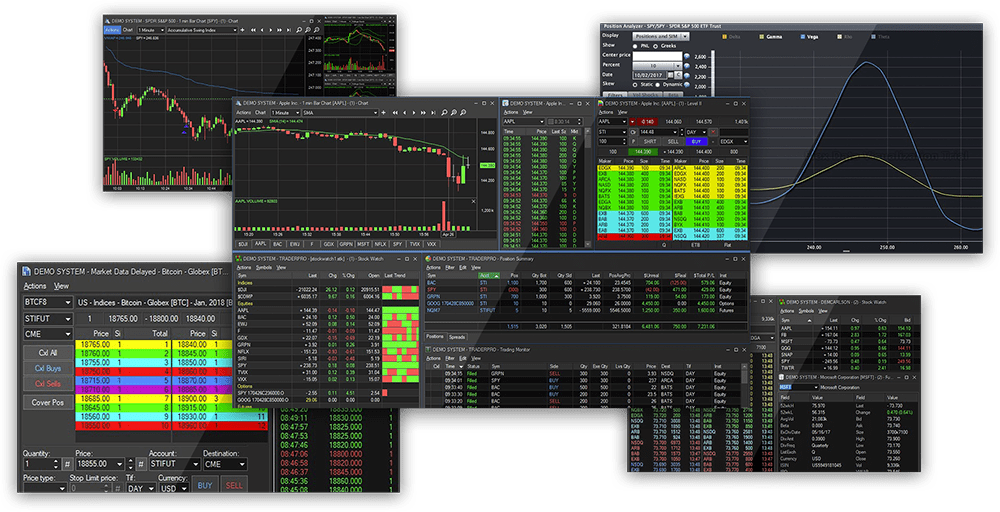Add an indicator in SPY chart toolbar

point(242,30)
